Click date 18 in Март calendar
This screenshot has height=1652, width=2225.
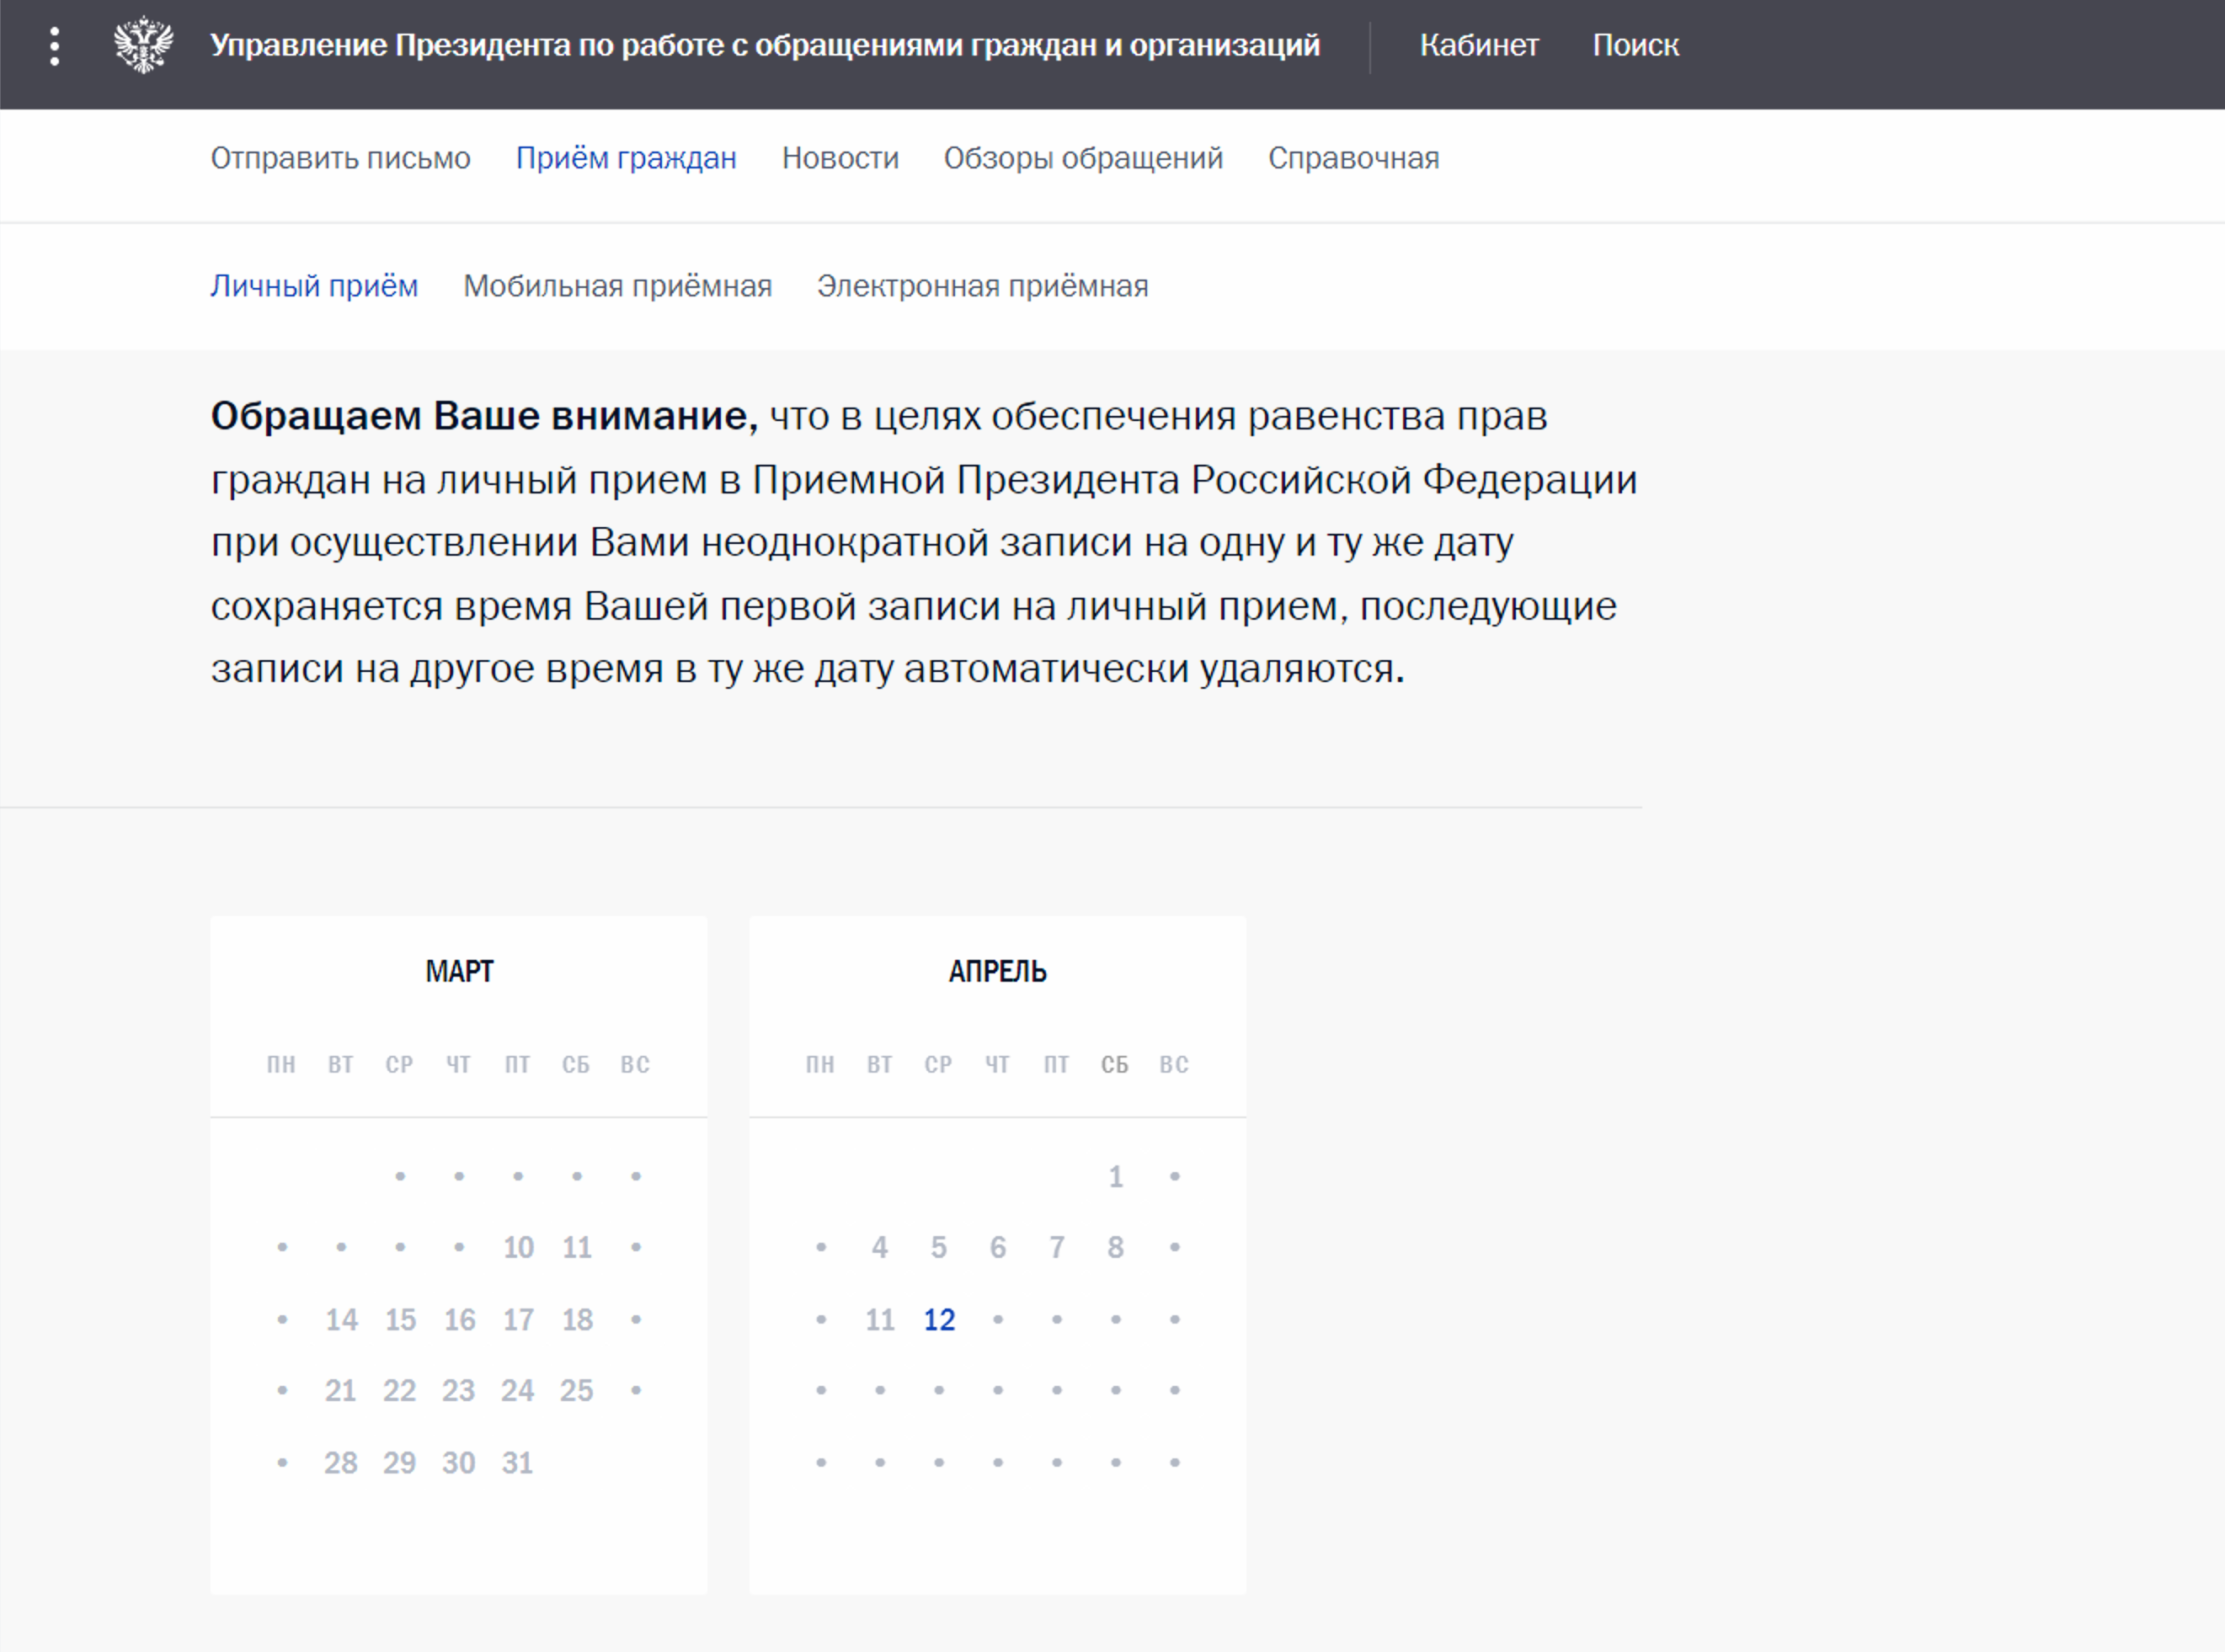(x=577, y=1320)
